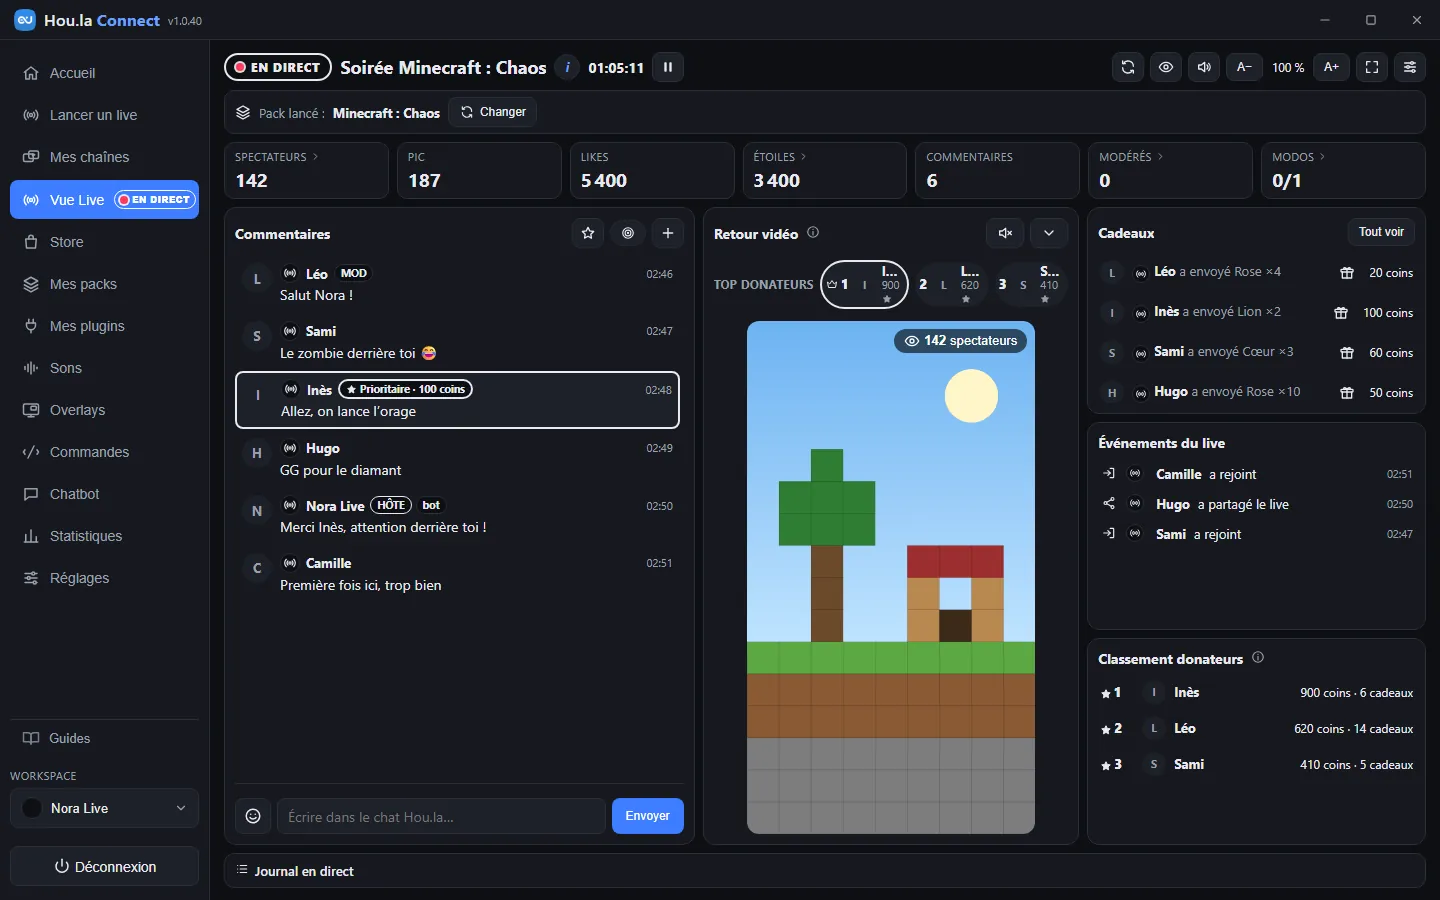The height and width of the screenshot is (900, 1440).
Task: Open the emoji picker in chat
Action: 253,816
